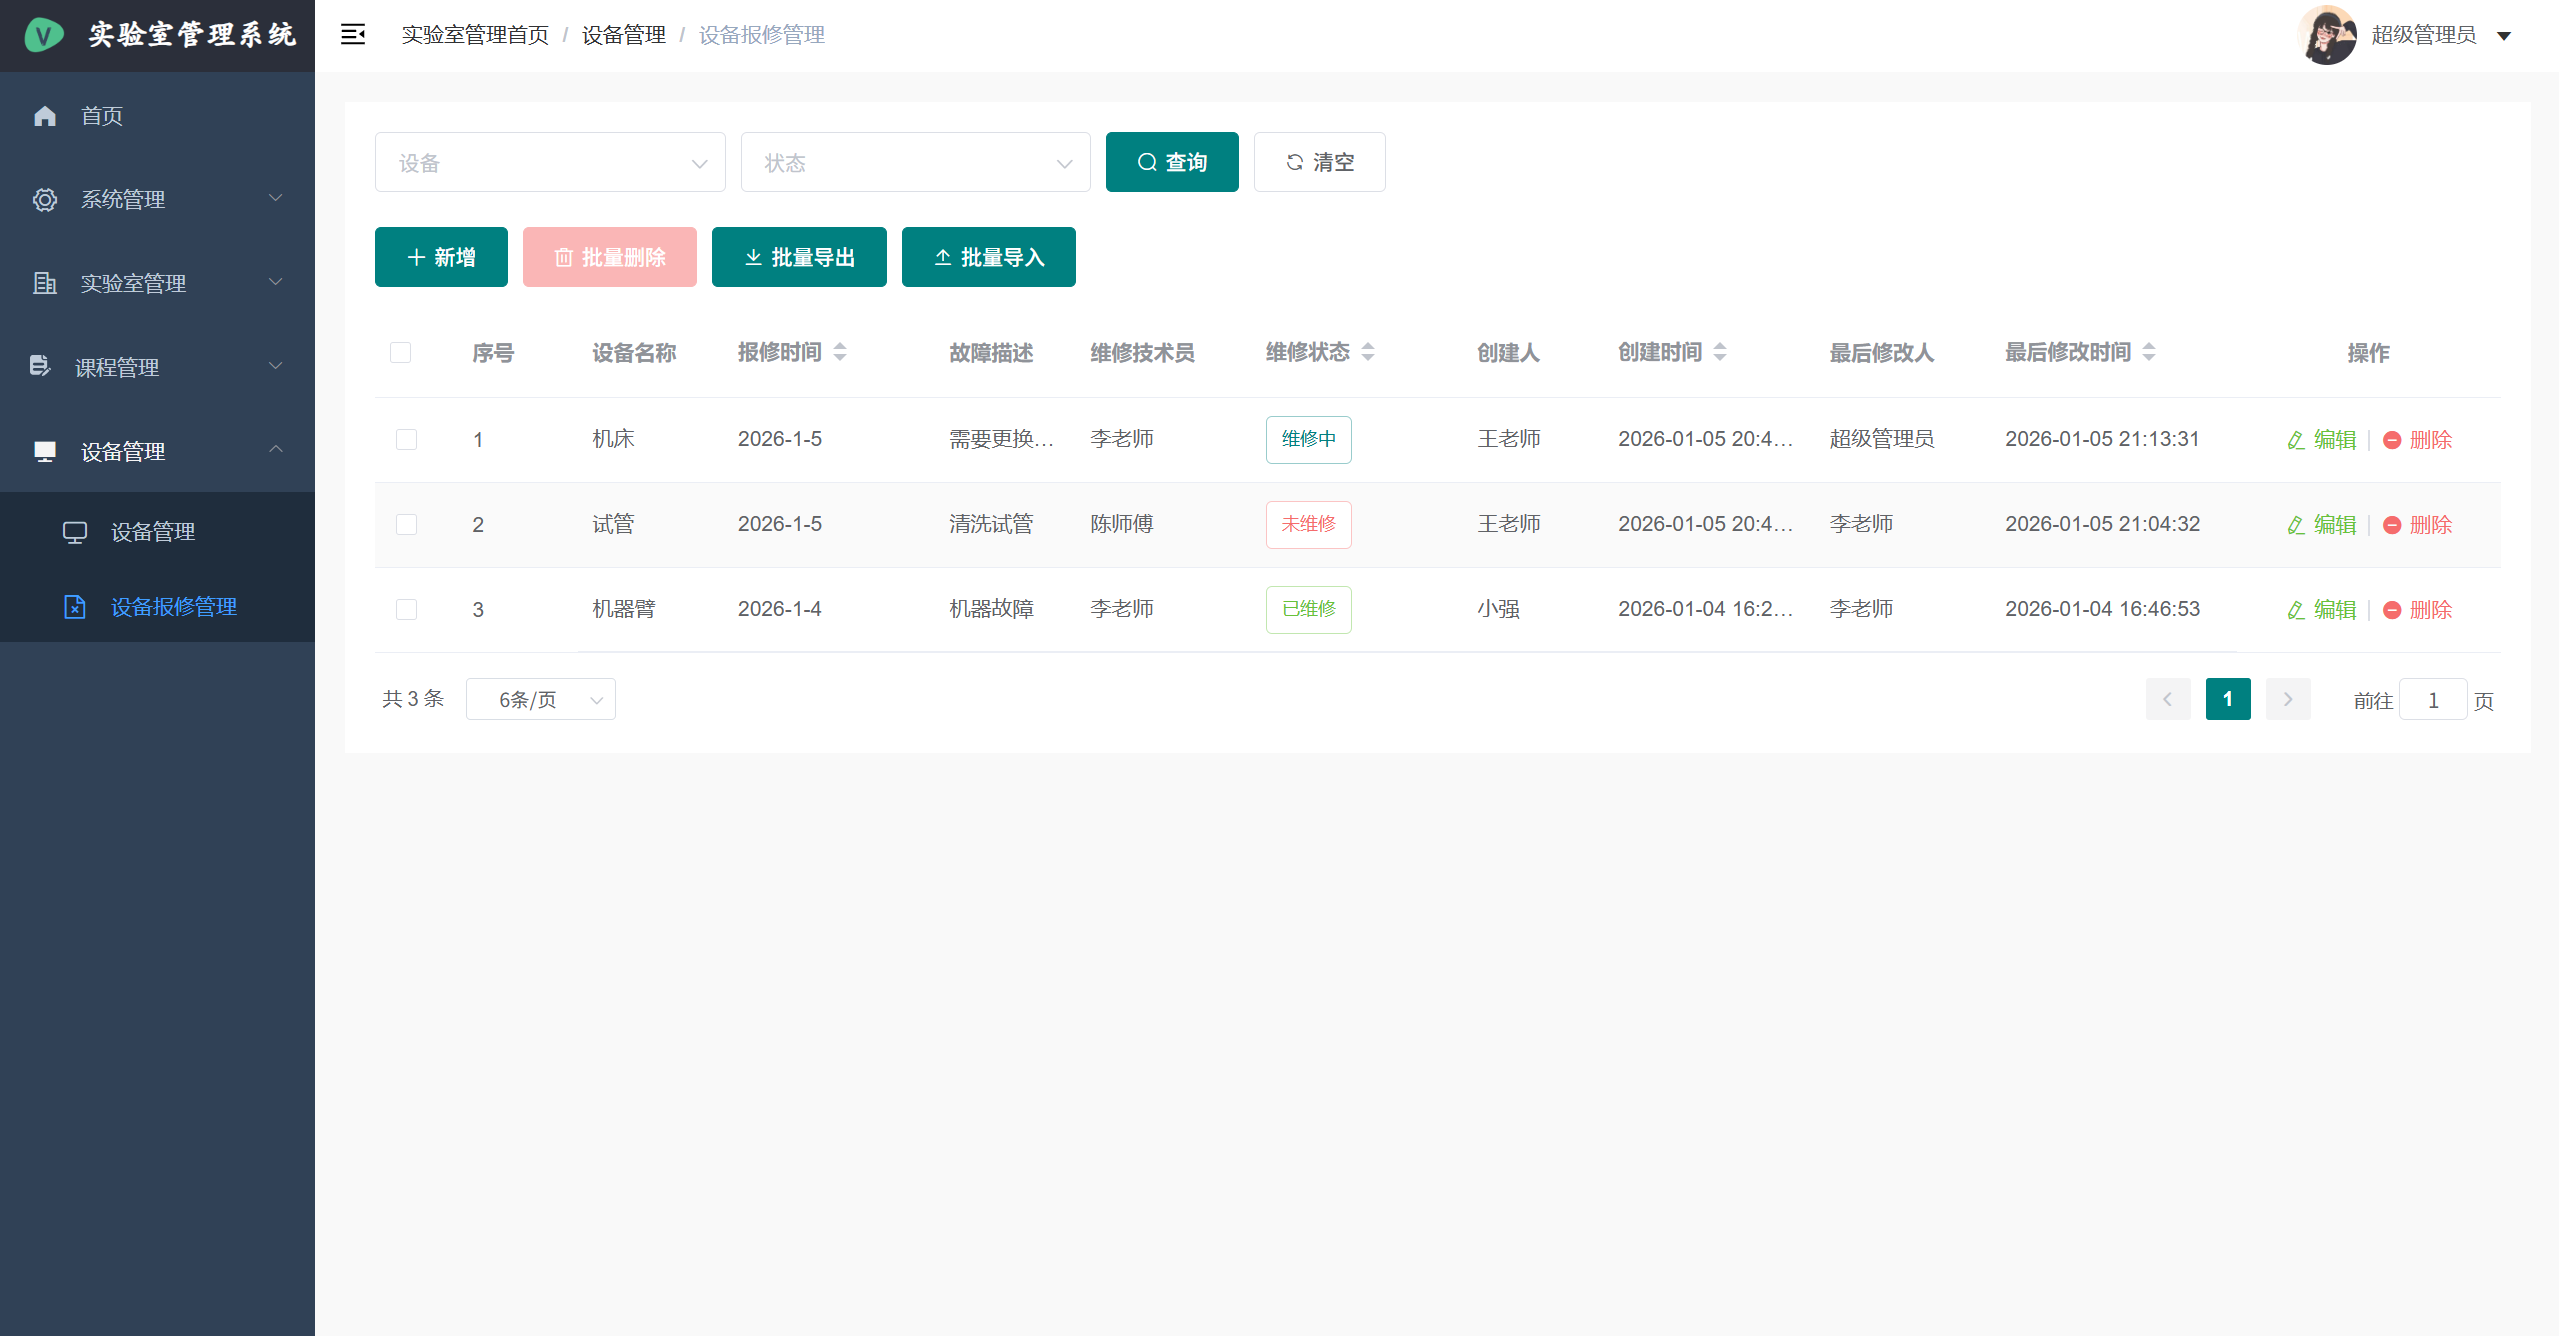Image resolution: width=2559 pixels, height=1336 pixels.
Task: Click the 查询 search button
Action: 1172,162
